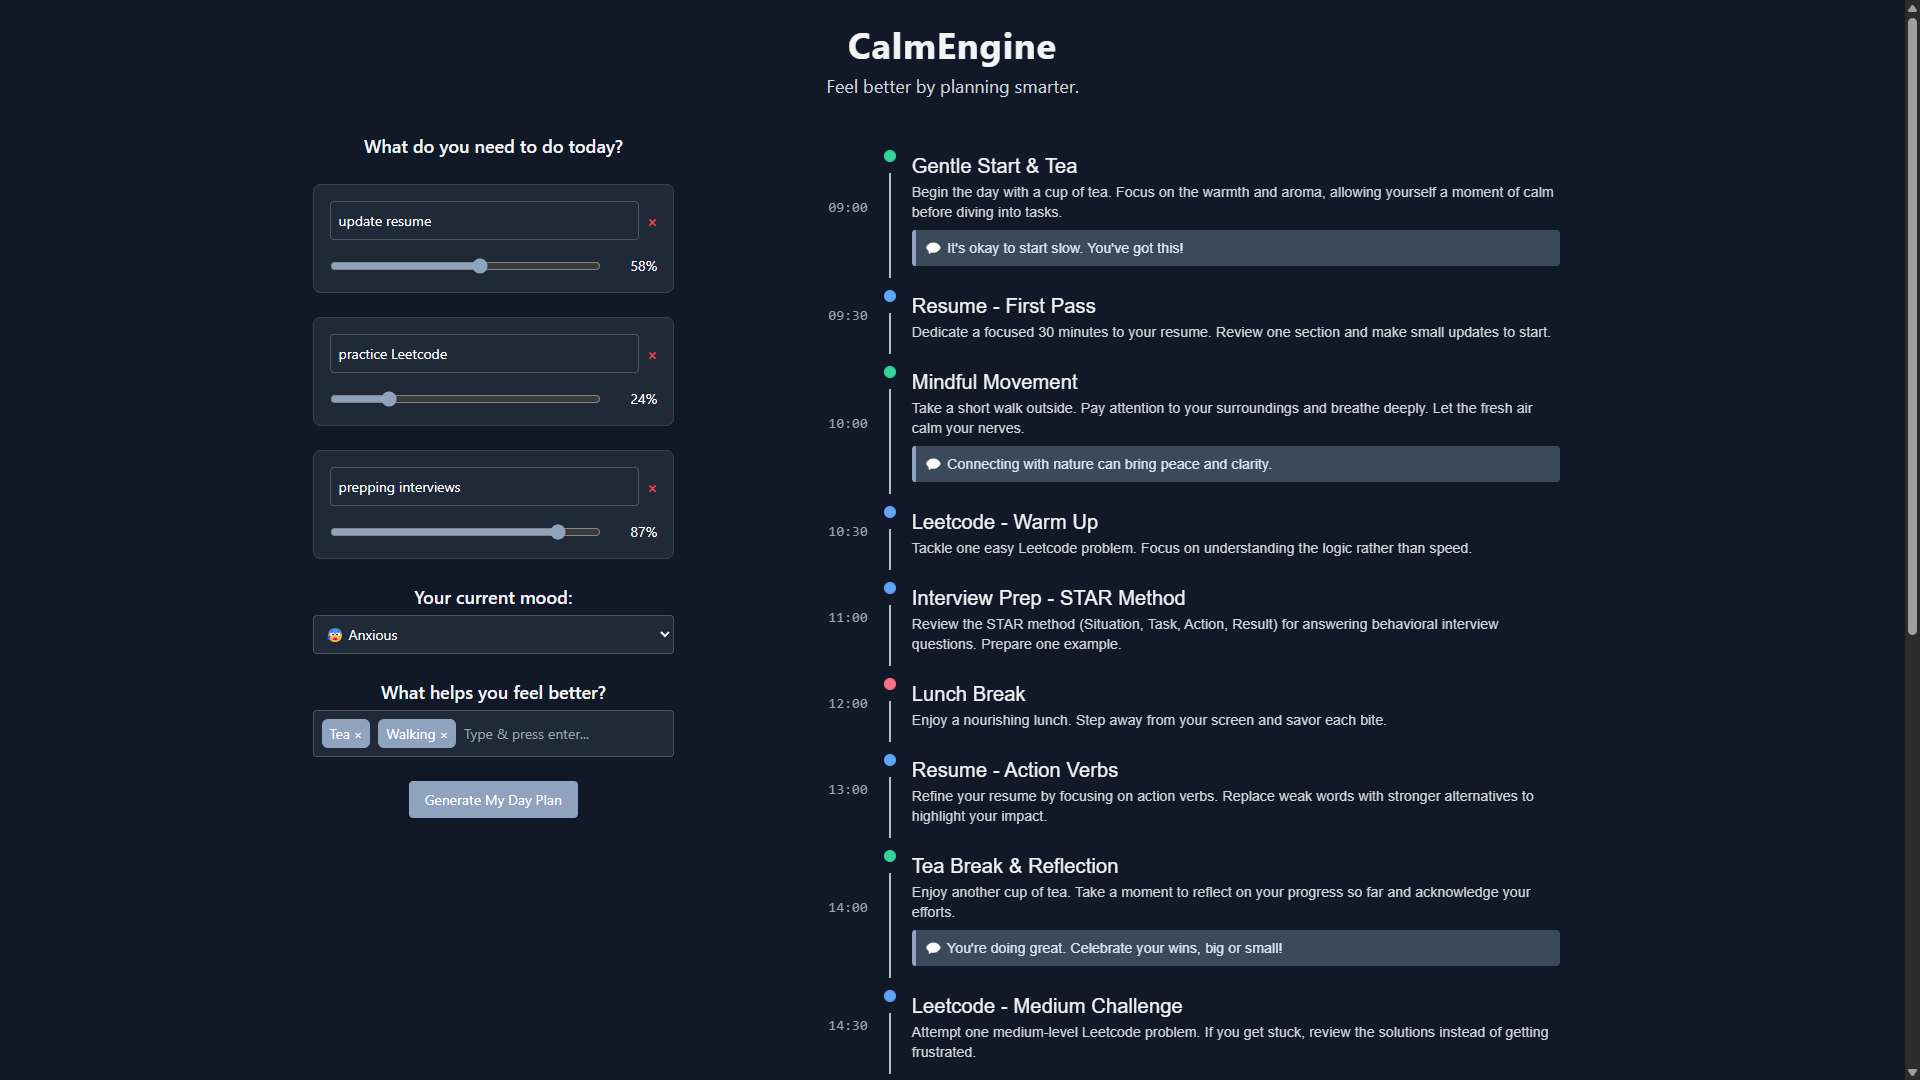Delete the practice Leetcode task
Viewport: 1920px width, 1080px height.
pyautogui.click(x=652, y=356)
